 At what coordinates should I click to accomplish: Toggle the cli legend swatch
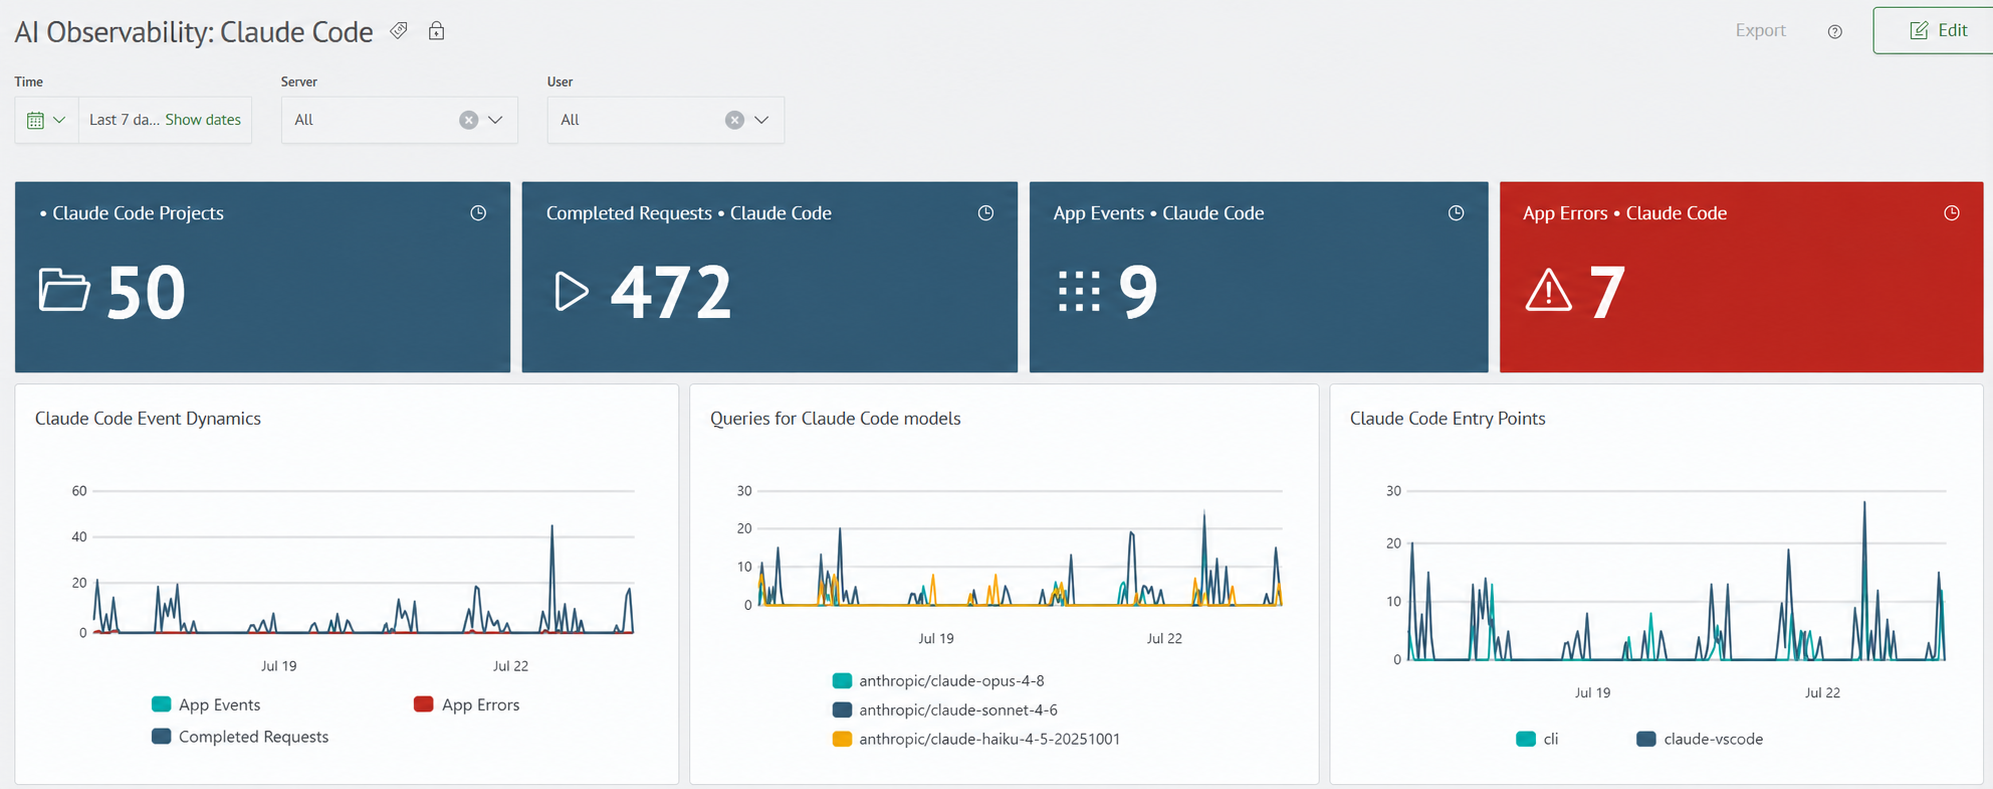(x=1526, y=739)
